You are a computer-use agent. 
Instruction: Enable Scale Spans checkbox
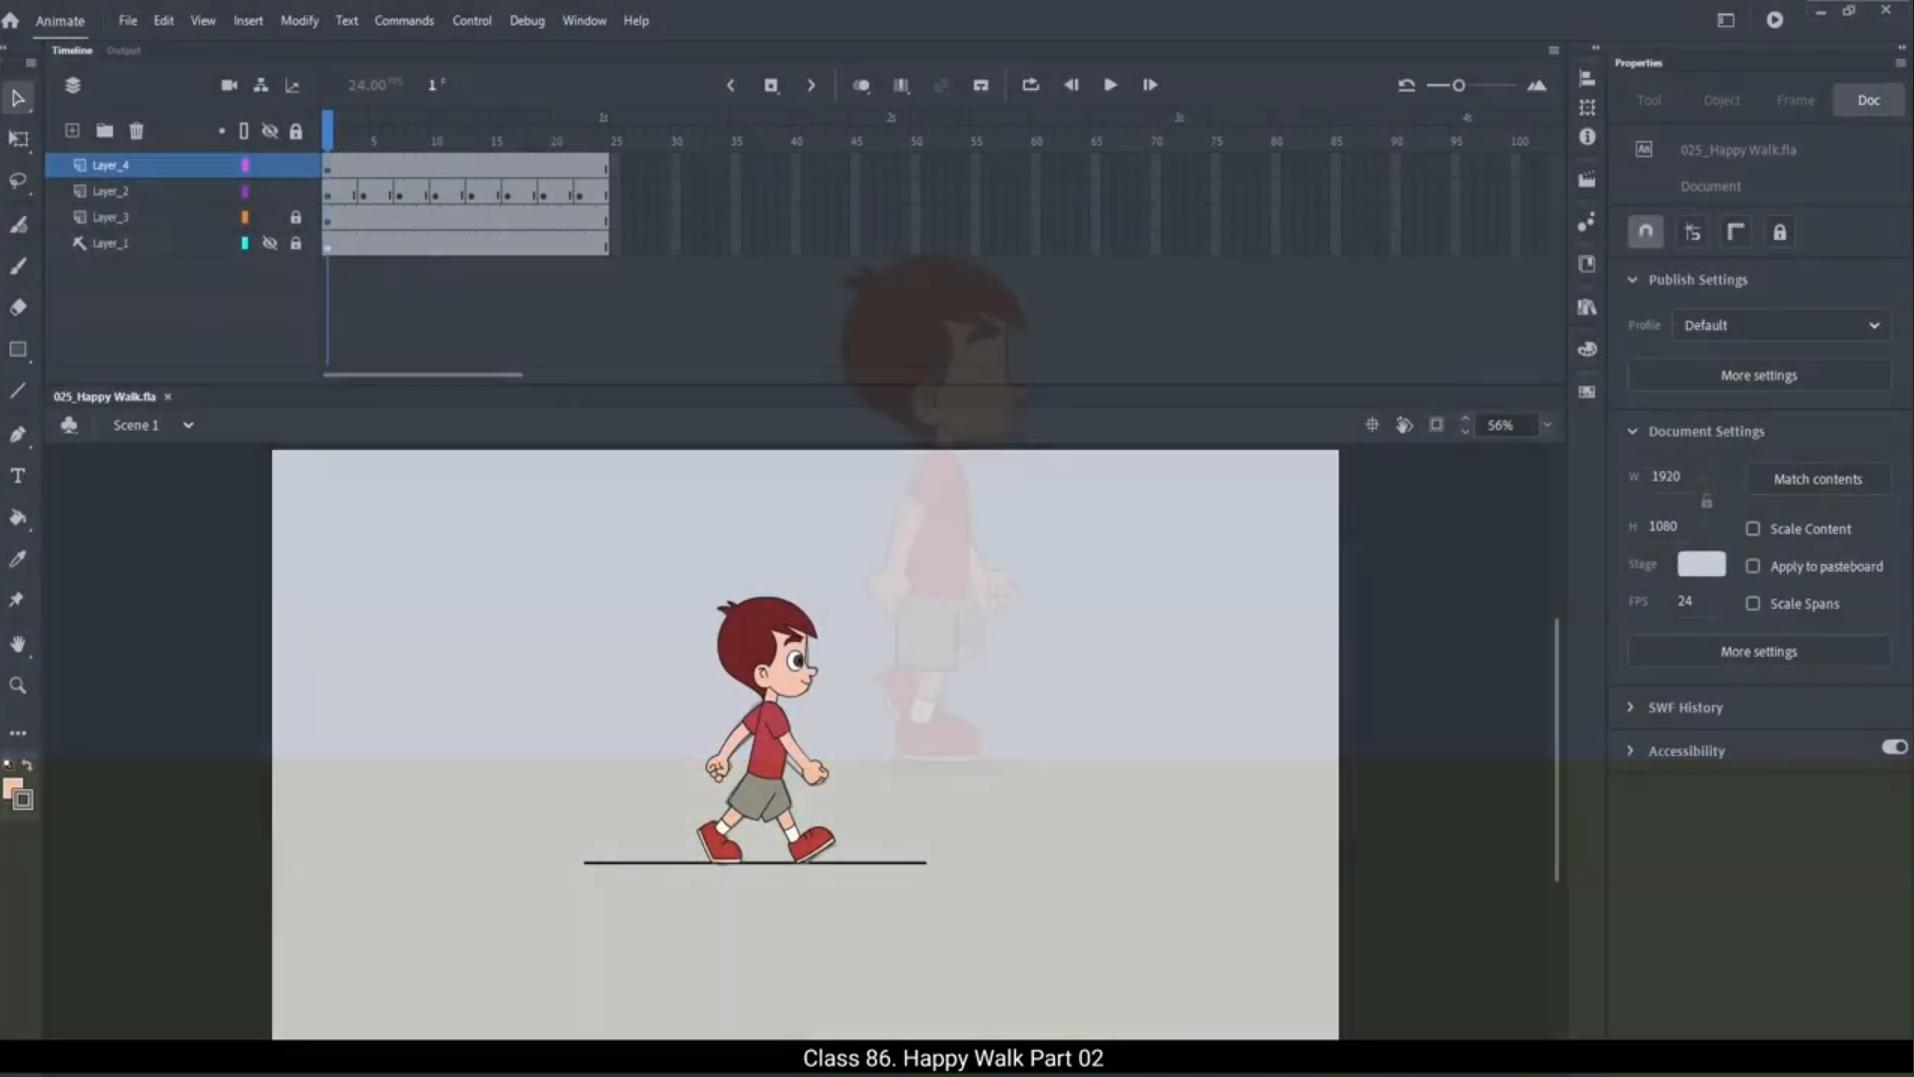pyautogui.click(x=1753, y=603)
